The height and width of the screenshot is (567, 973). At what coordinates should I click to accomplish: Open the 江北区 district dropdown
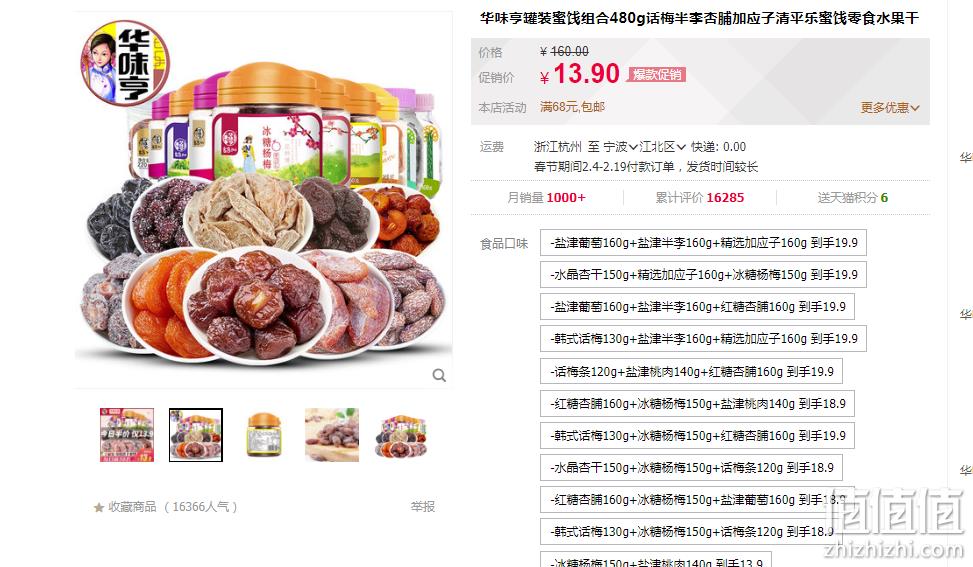pyautogui.click(x=662, y=147)
